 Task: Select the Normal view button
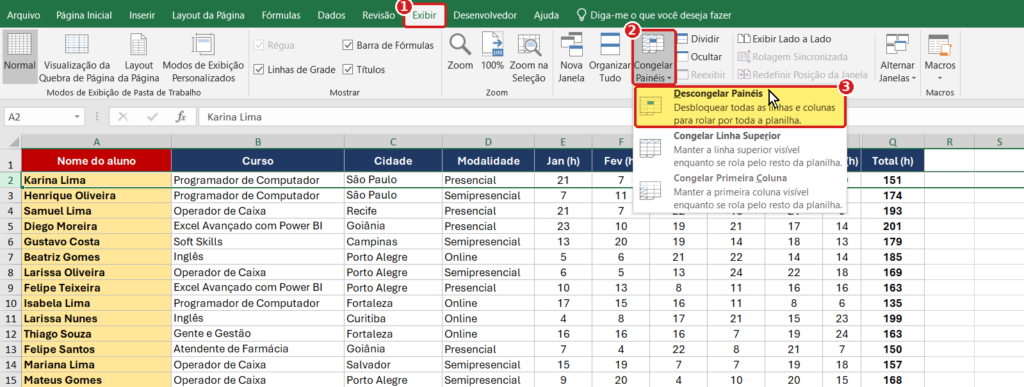[x=20, y=56]
